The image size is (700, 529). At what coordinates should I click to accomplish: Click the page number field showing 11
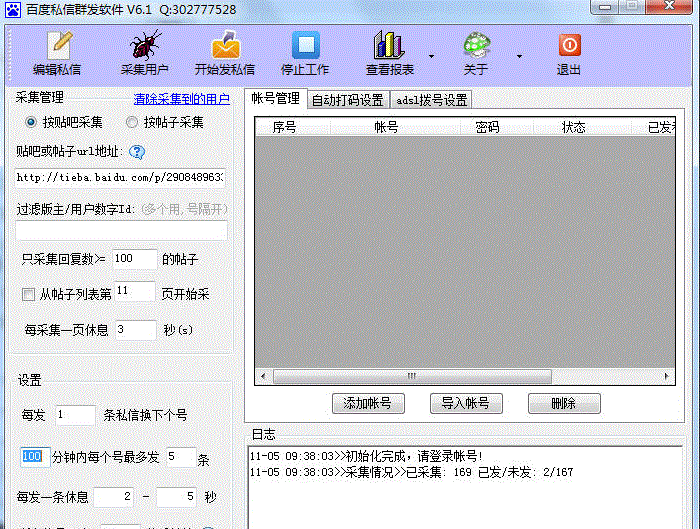tap(135, 291)
